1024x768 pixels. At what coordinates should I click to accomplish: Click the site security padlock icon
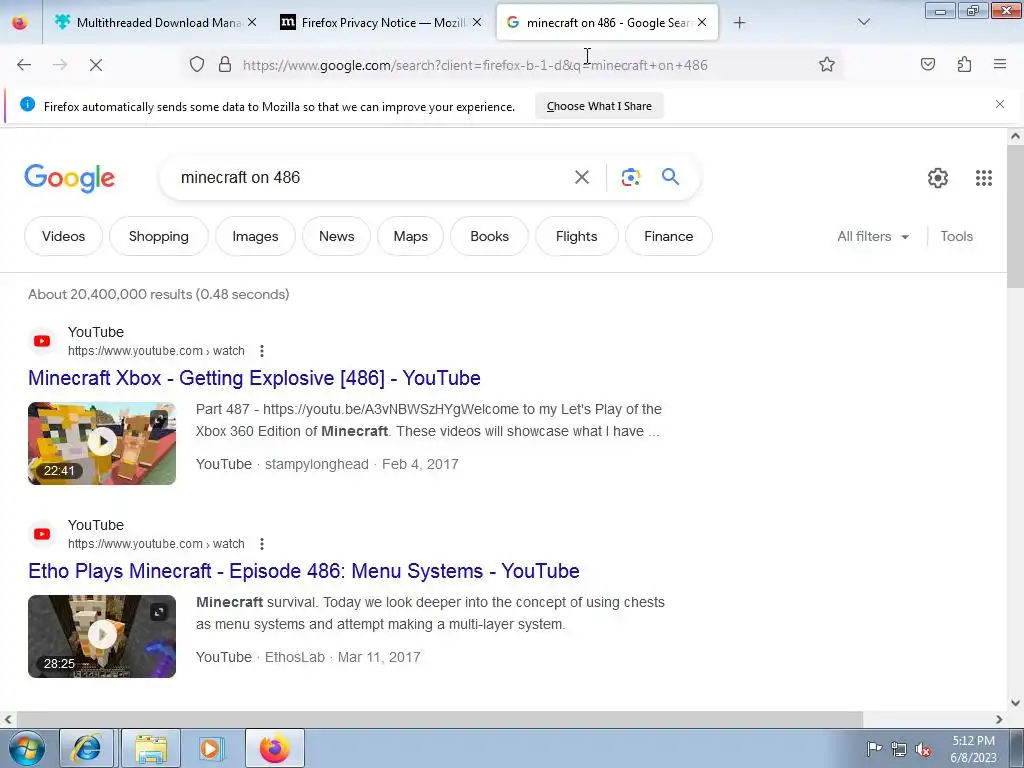(225, 64)
